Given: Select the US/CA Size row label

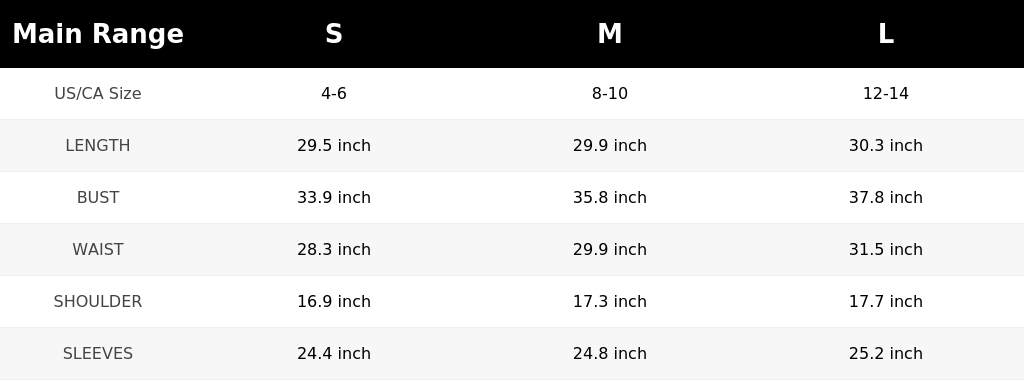Looking at the screenshot, I should point(98,93).
